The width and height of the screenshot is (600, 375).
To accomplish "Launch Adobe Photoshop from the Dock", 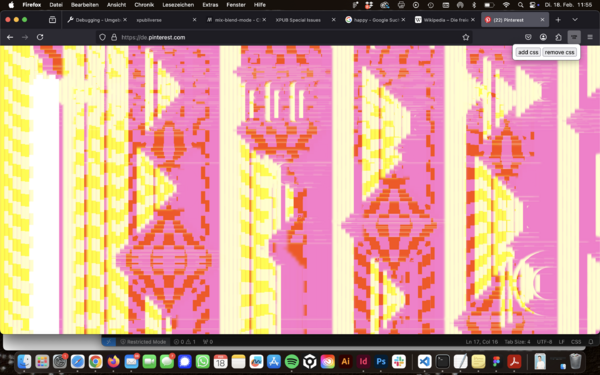I will pyautogui.click(x=381, y=361).
